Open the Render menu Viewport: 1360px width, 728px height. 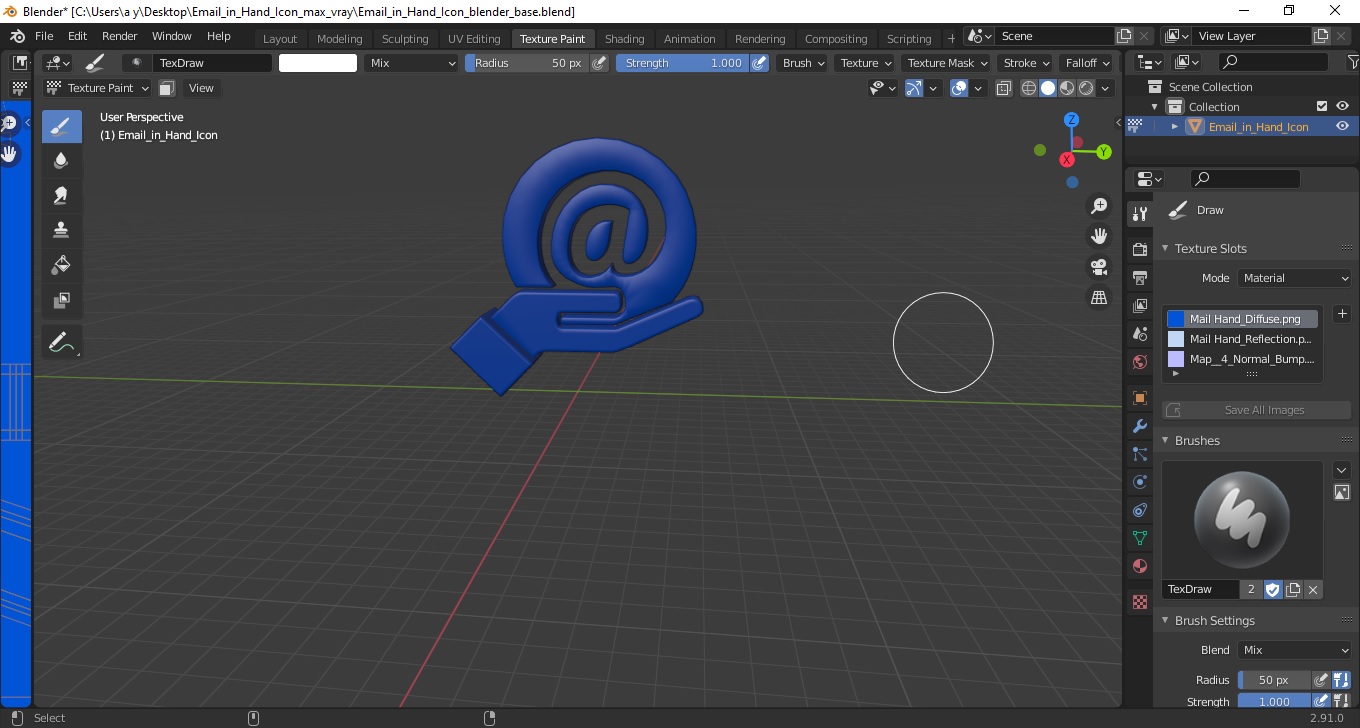coord(119,36)
